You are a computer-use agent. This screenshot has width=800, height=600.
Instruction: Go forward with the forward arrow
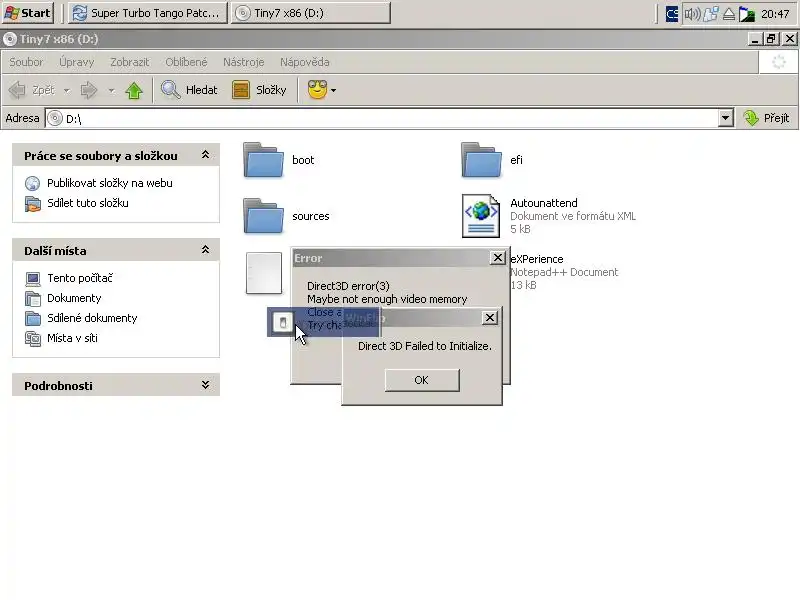click(x=89, y=90)
